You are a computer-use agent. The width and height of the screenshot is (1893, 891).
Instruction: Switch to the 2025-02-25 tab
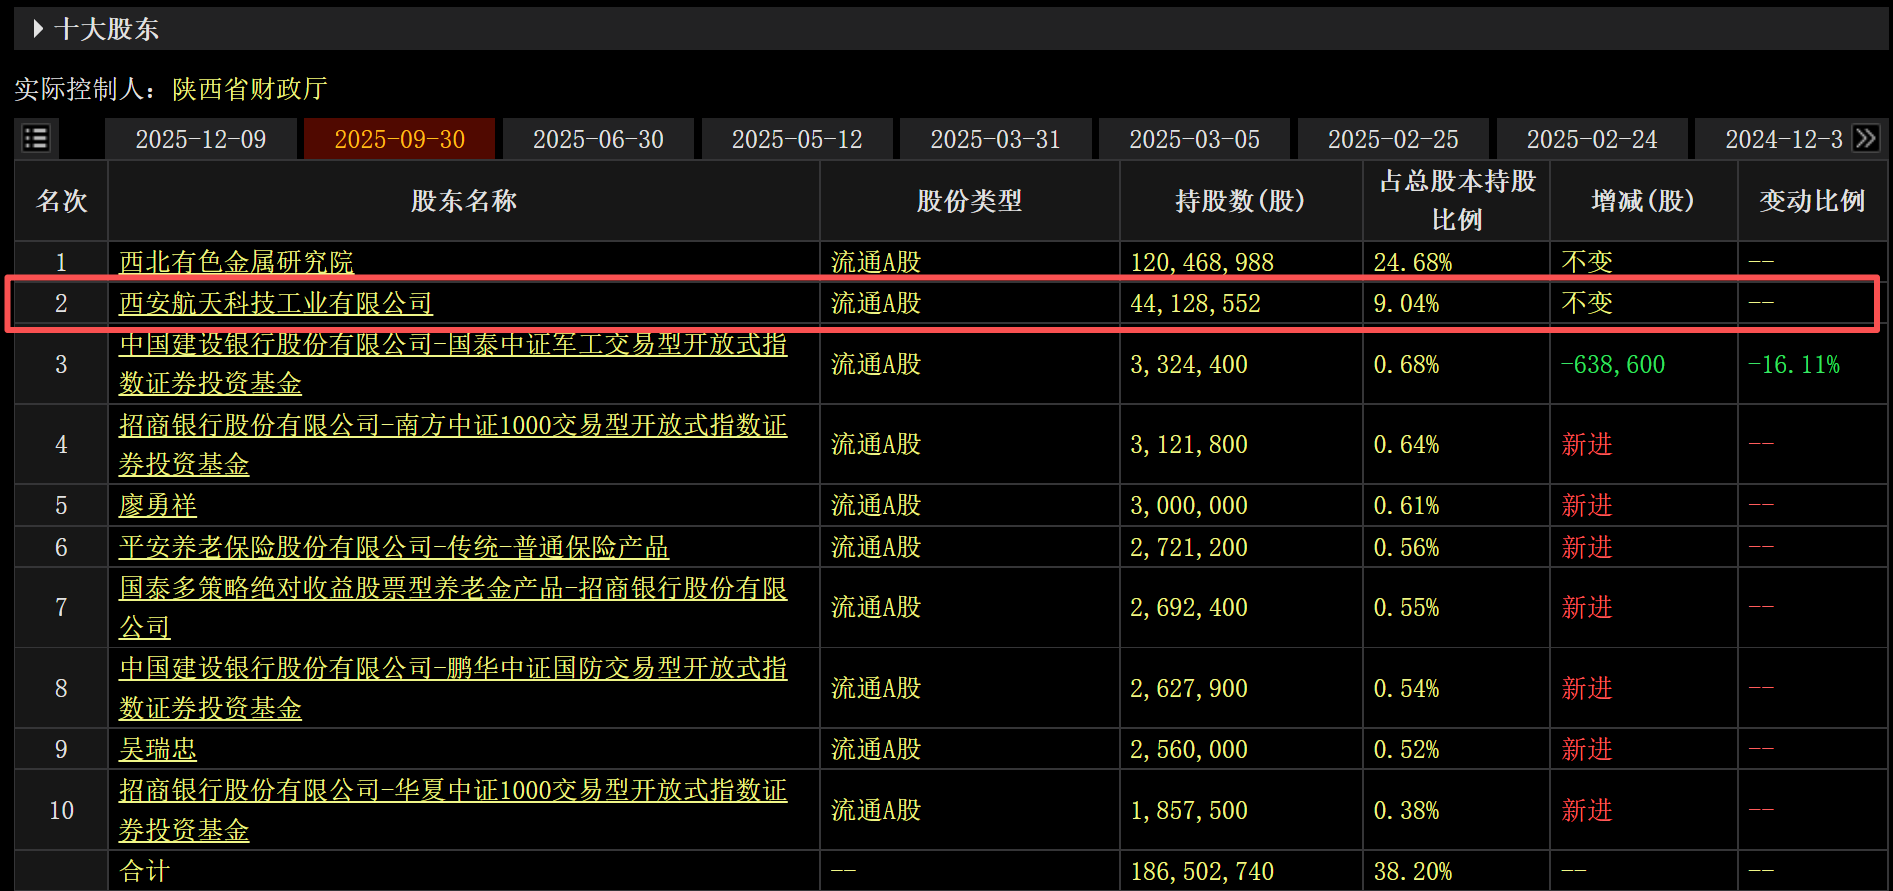(1393, 139)
